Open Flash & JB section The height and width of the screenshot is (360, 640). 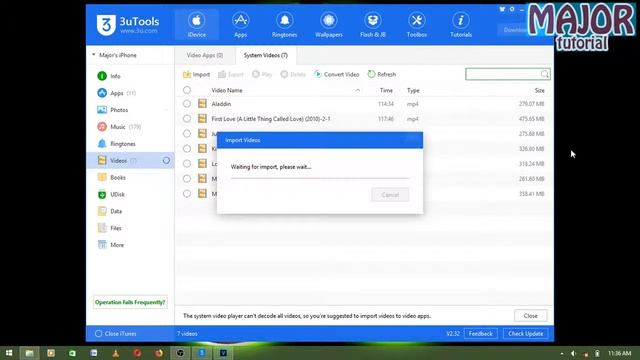373,25
